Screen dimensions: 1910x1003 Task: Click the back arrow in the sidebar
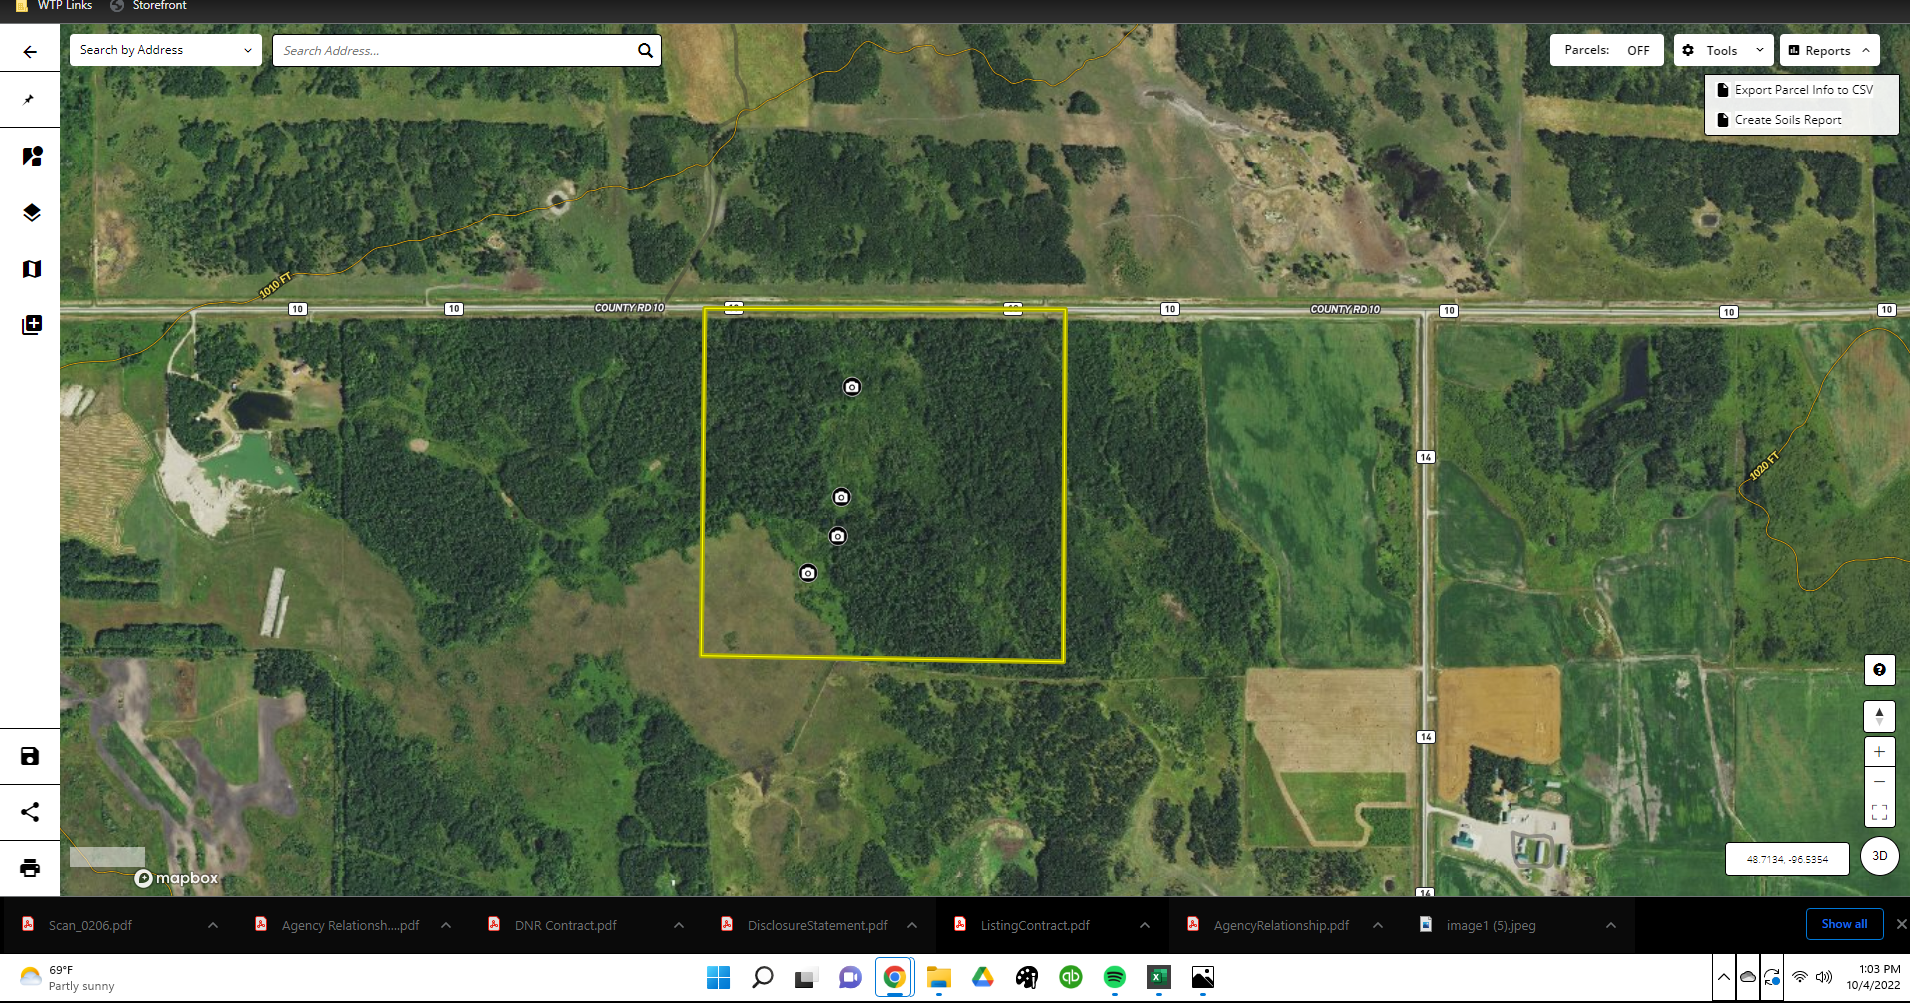tap(30, 52)
